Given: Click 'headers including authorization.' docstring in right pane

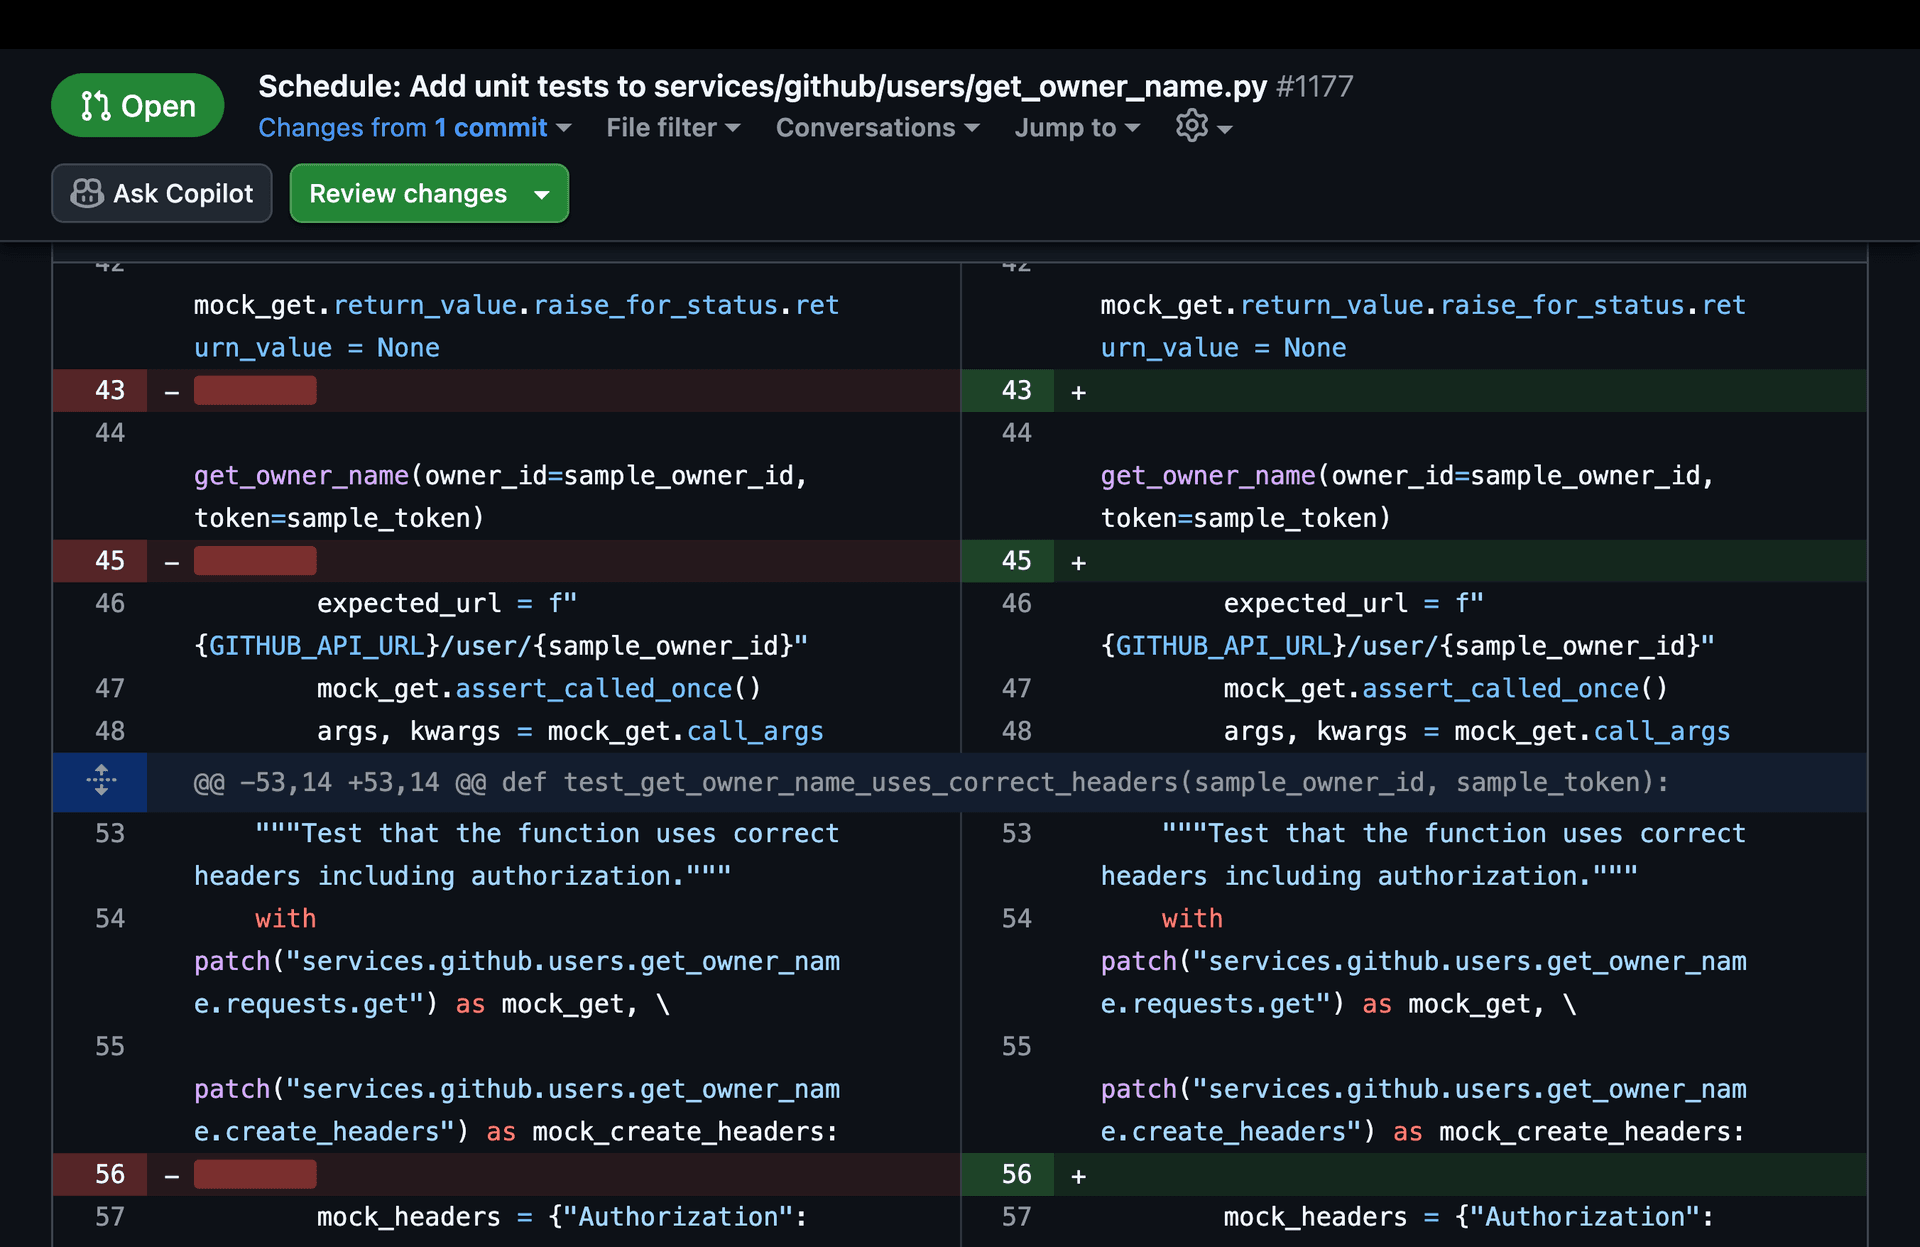Looking at the screenshot, I should (x=1369, y=876).
